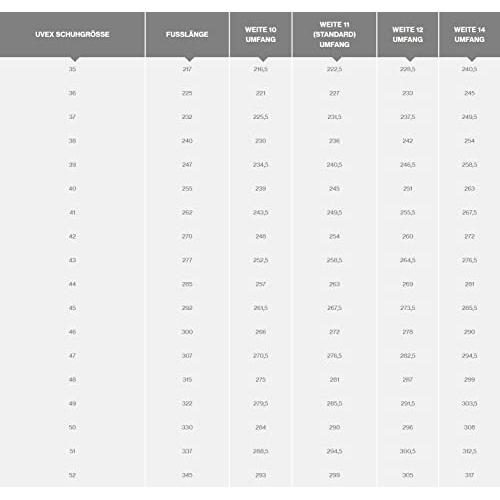
Task: Click the arrow pointer below WEITE 14 header
Action: pos(472,59)
